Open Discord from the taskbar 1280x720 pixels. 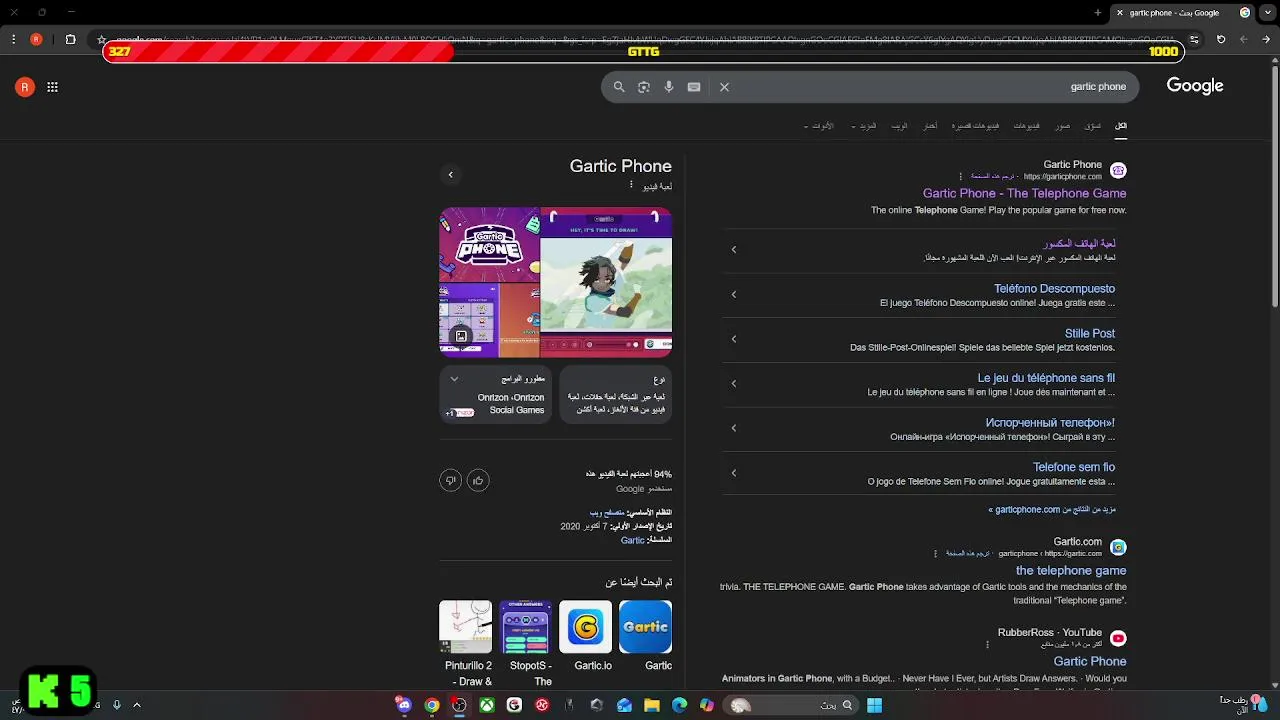point(404,705)
